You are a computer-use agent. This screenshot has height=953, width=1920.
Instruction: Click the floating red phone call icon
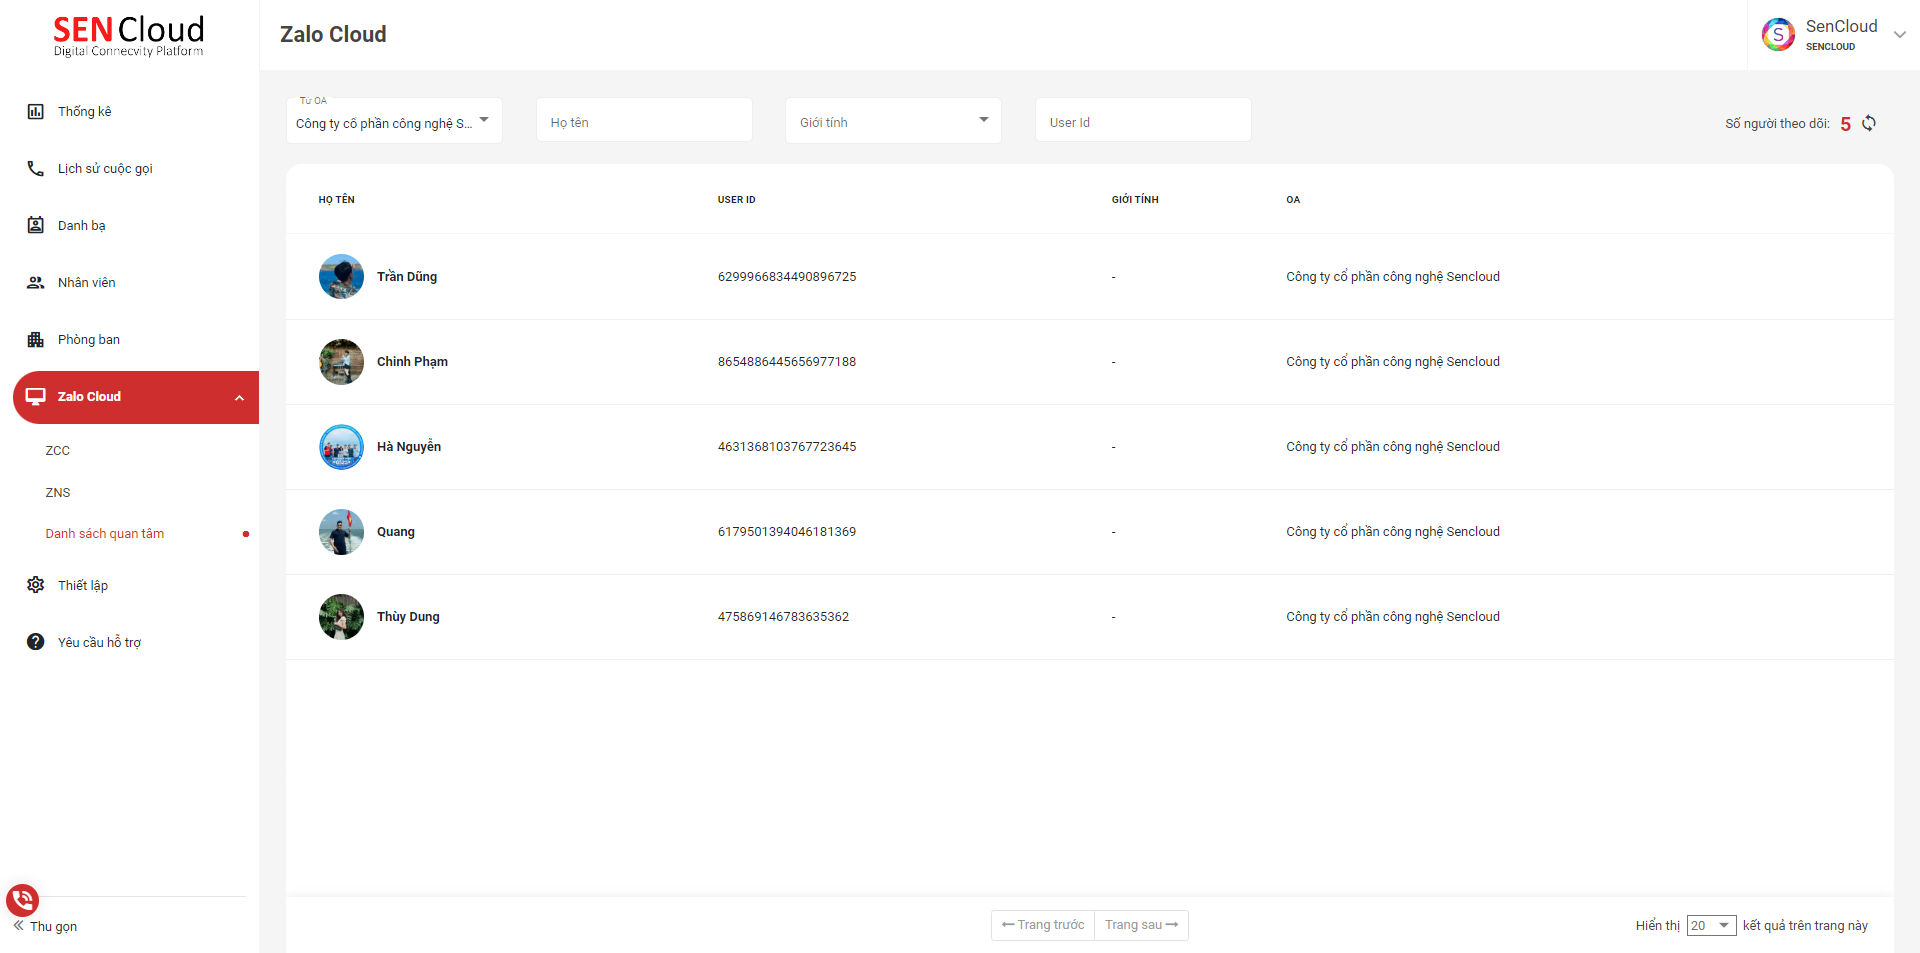pyautogui.click(x=22, y=900)
